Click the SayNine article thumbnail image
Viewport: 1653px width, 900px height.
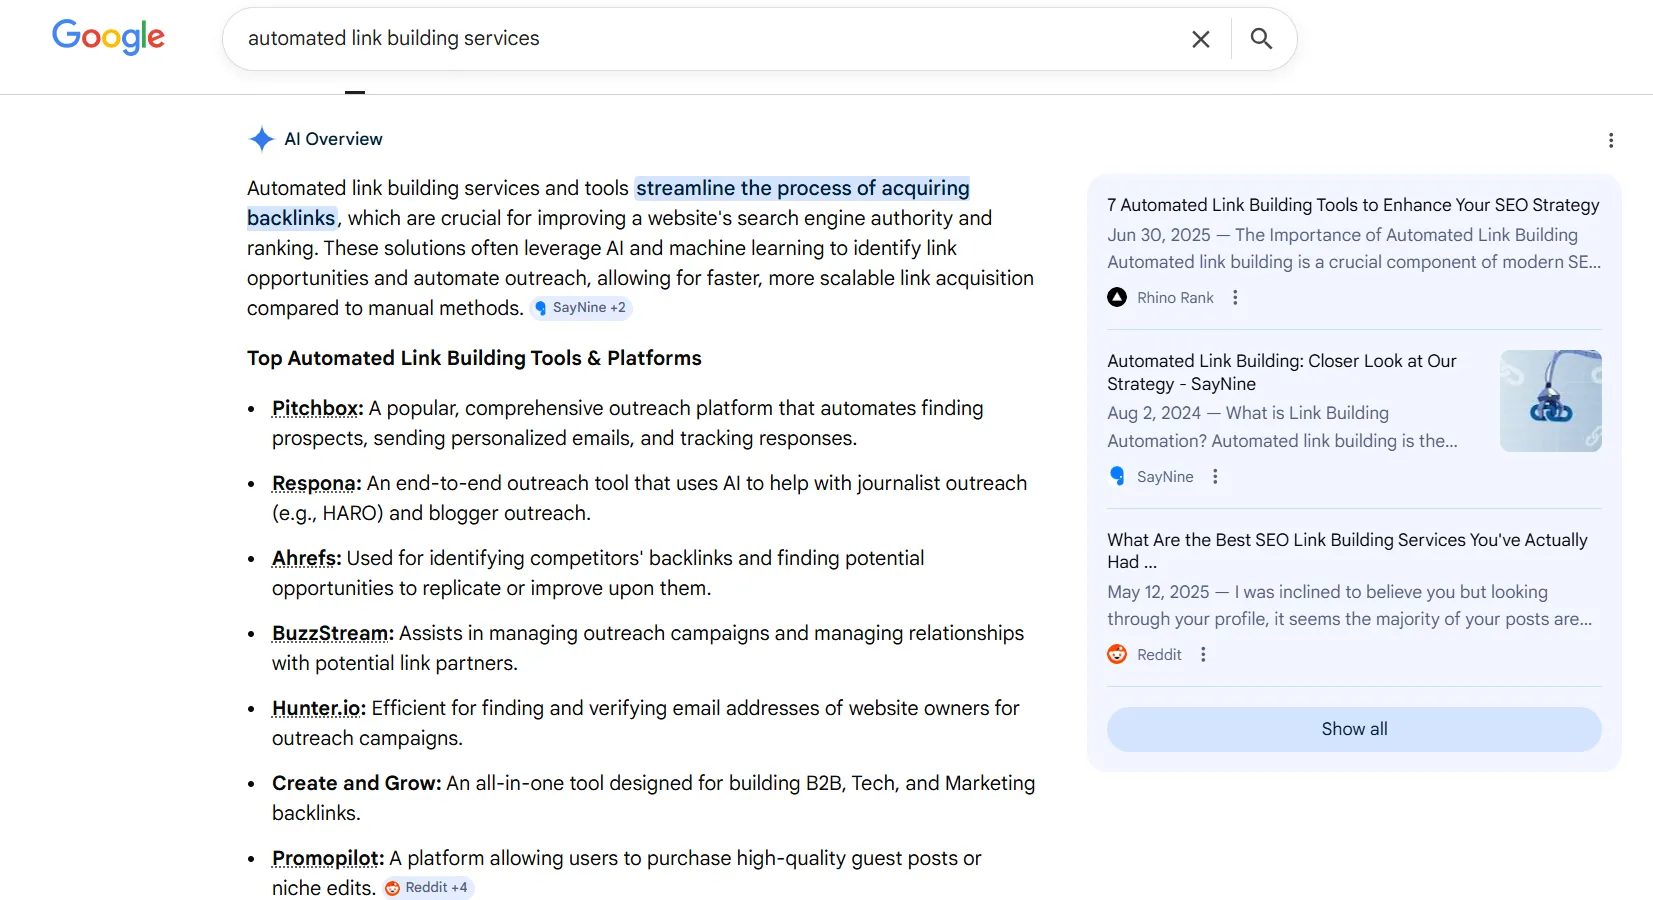point(1550,400)
